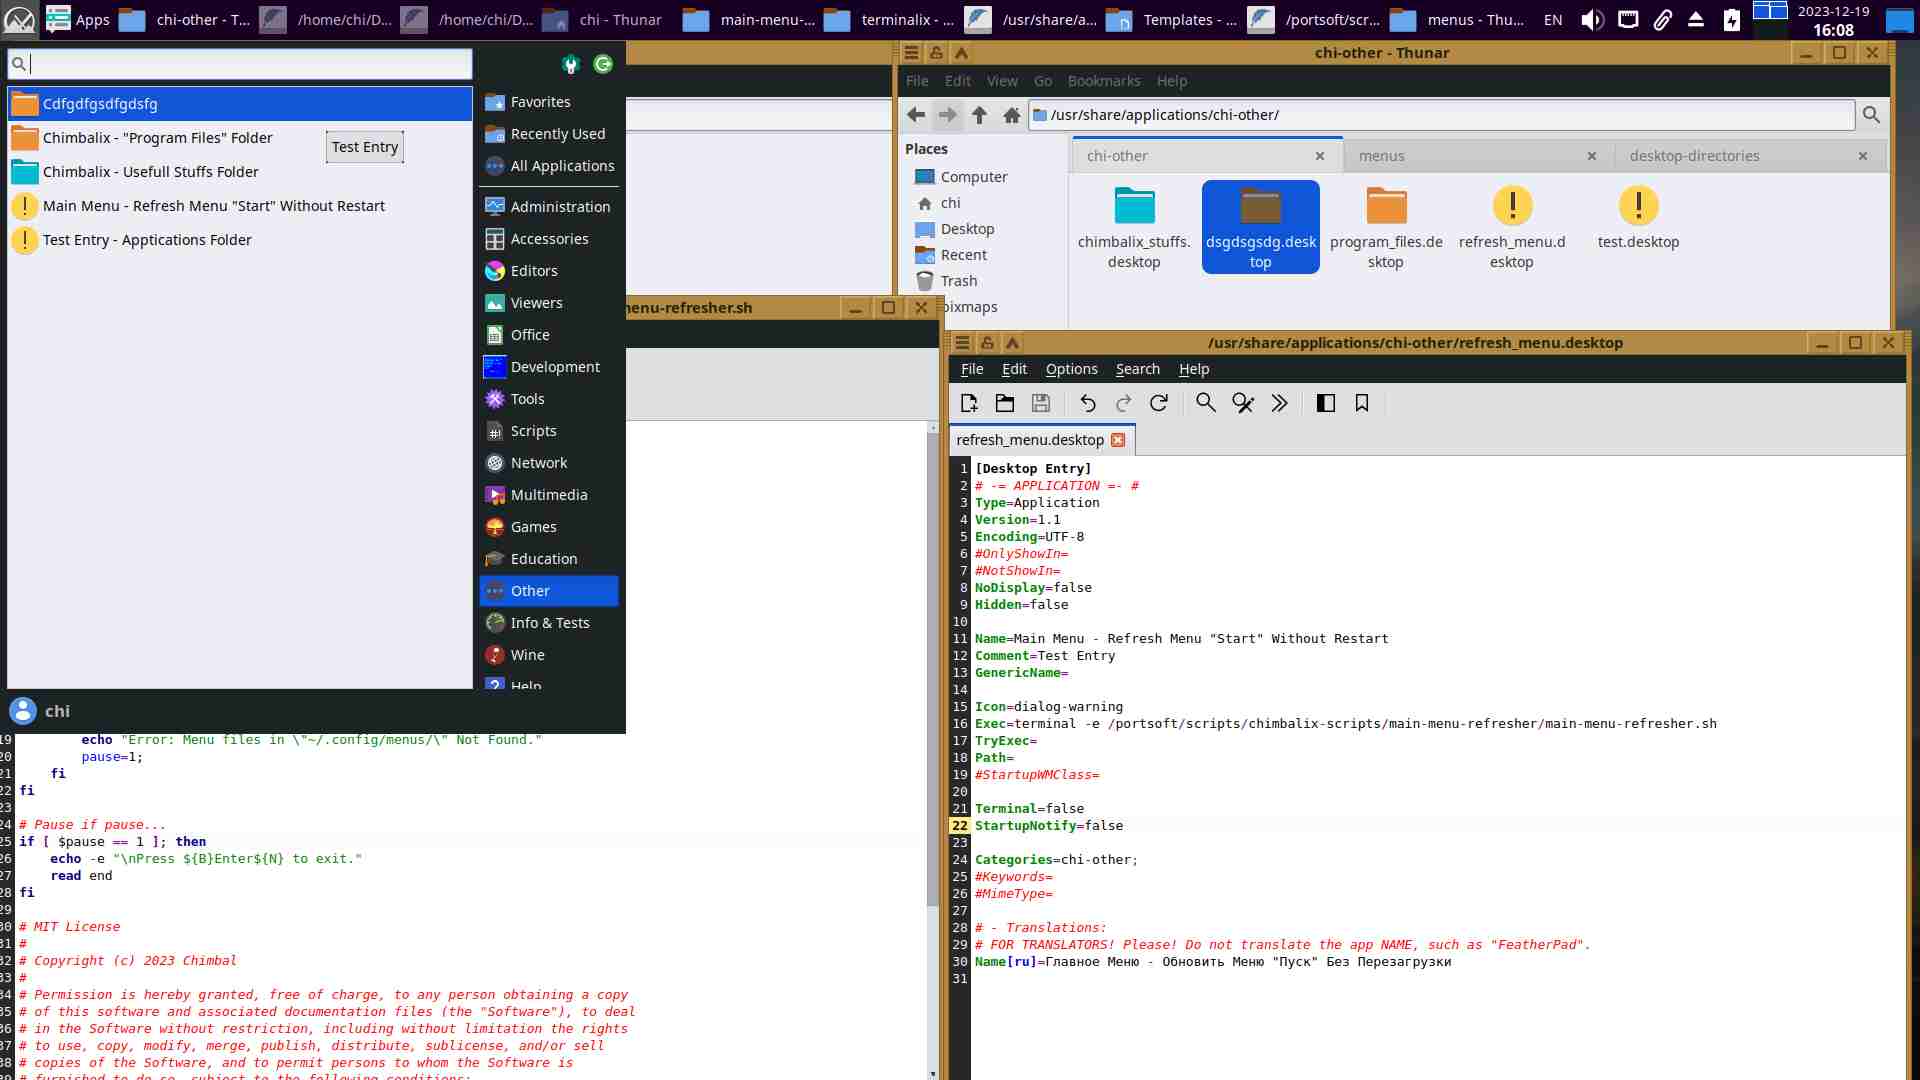1920x1080 pixels.
Task: Click the bookmark icon in editor toolbar
Action: [1361, 403]
